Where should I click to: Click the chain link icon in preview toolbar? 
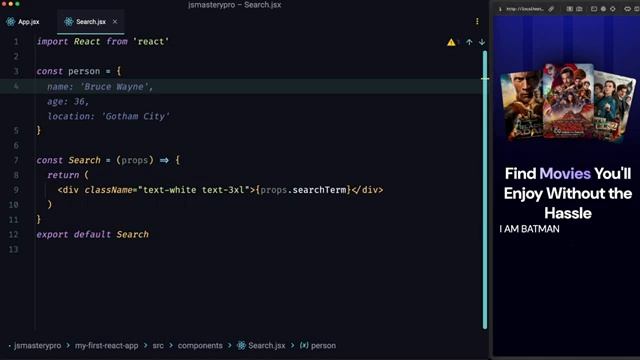(627, 9)
